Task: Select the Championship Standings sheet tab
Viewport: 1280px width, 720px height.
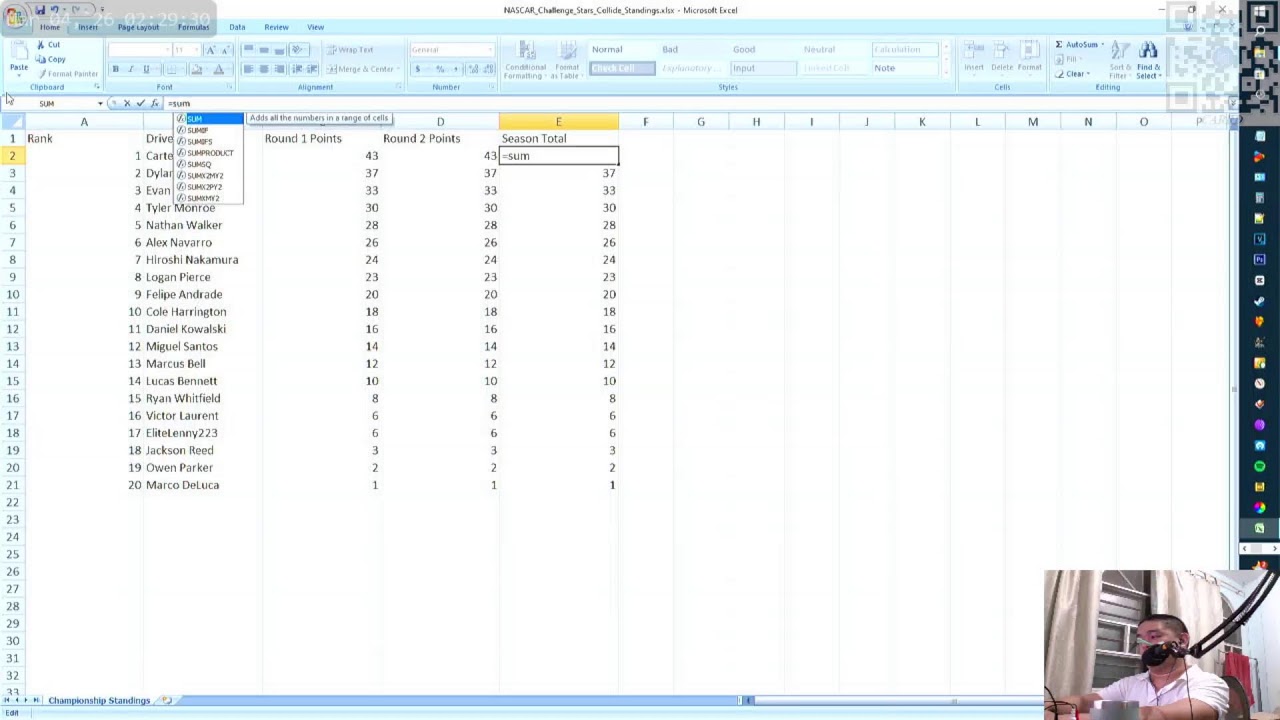Action: click(99, 700)
